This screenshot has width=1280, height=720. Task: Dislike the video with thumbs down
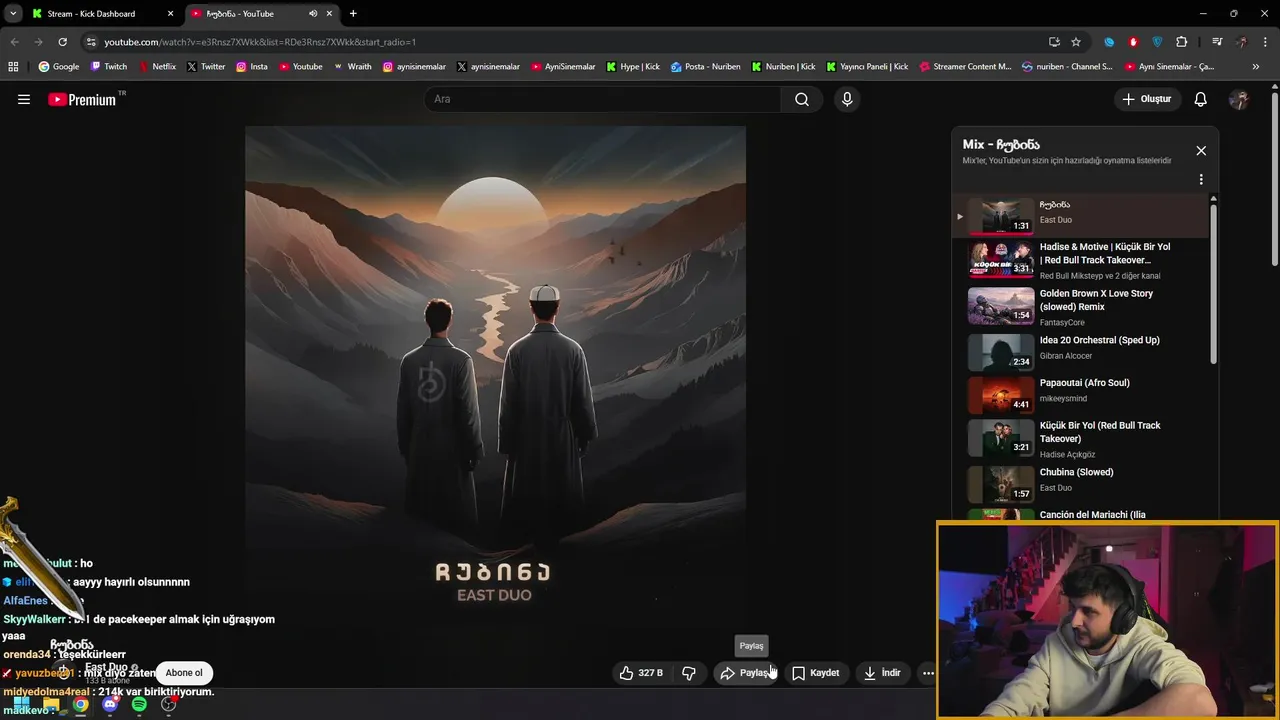[689, 673]
